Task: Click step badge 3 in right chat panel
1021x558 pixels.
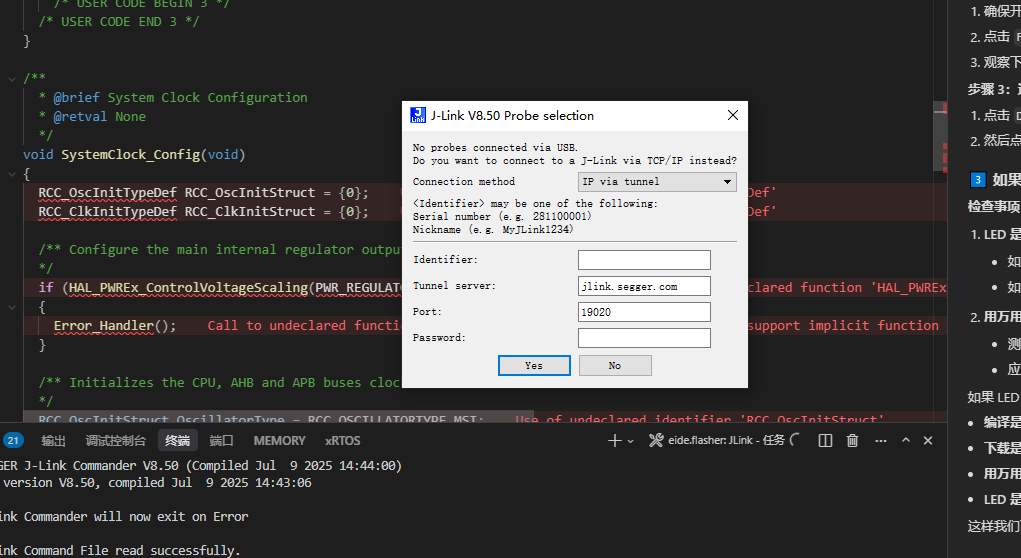Action: pos(977,180)
